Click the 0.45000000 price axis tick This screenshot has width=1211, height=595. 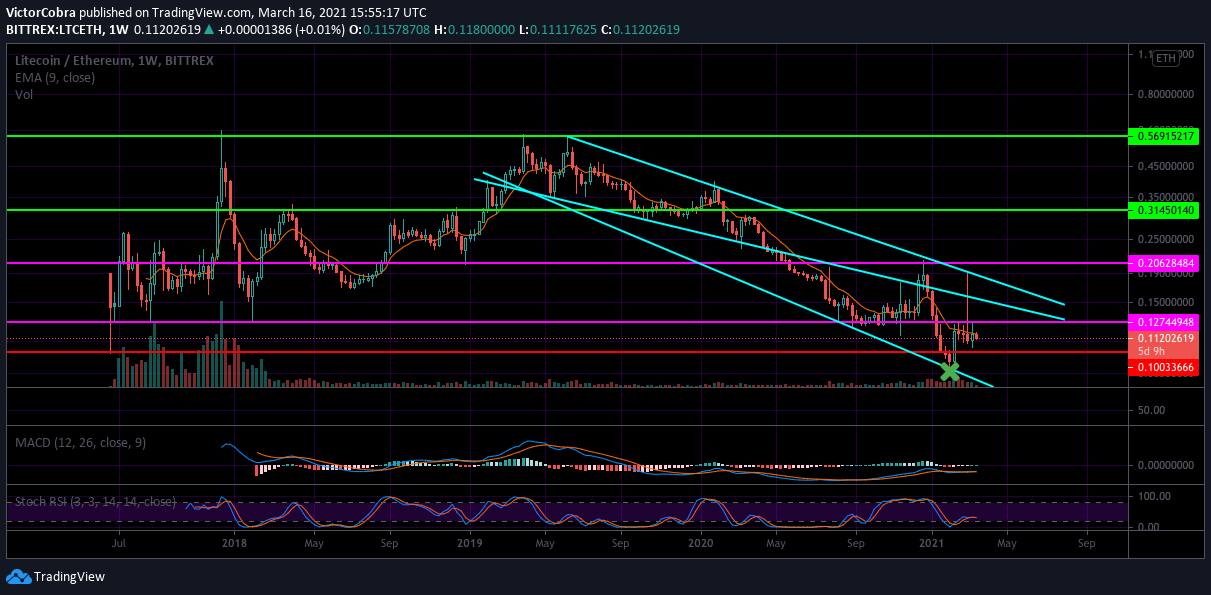coord(1164,166)
